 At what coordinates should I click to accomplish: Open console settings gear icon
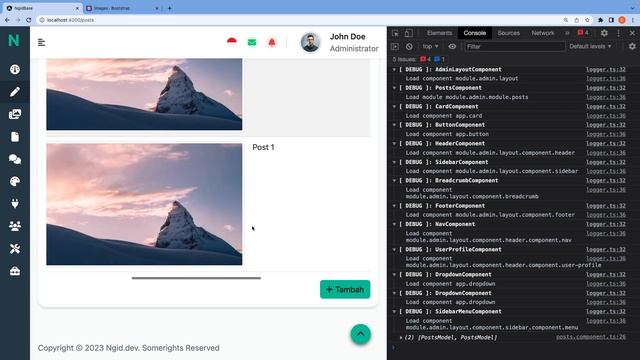[x=632, y=47]
